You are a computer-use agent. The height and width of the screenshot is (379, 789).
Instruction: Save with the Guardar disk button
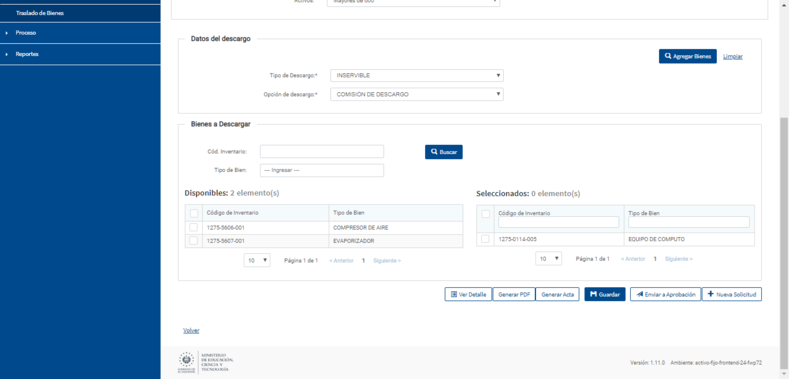[605, 294]
